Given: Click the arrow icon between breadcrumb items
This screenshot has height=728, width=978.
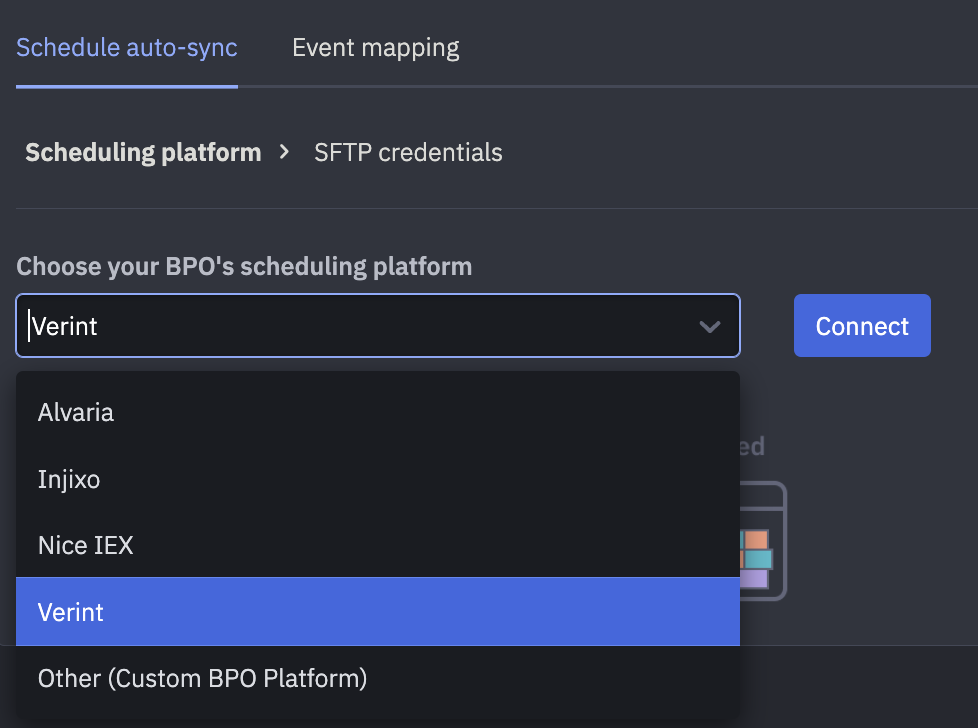Looking at the screenshot, I should click(x=283, y=152).
